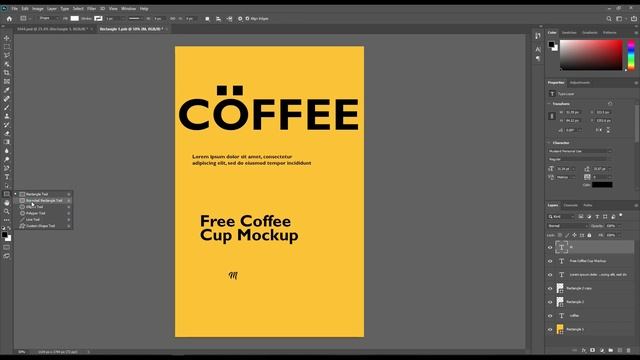Open the layer Kind filter dropdown
The image size is (640, 360).
(561, 216)
